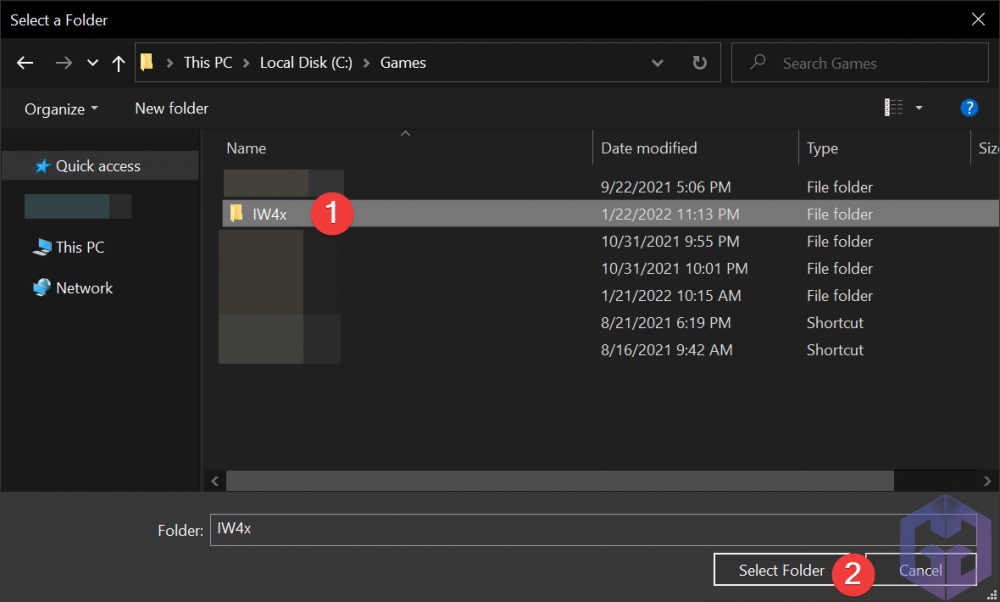
Task: Sort by Date modified column header
Action: 649,148
